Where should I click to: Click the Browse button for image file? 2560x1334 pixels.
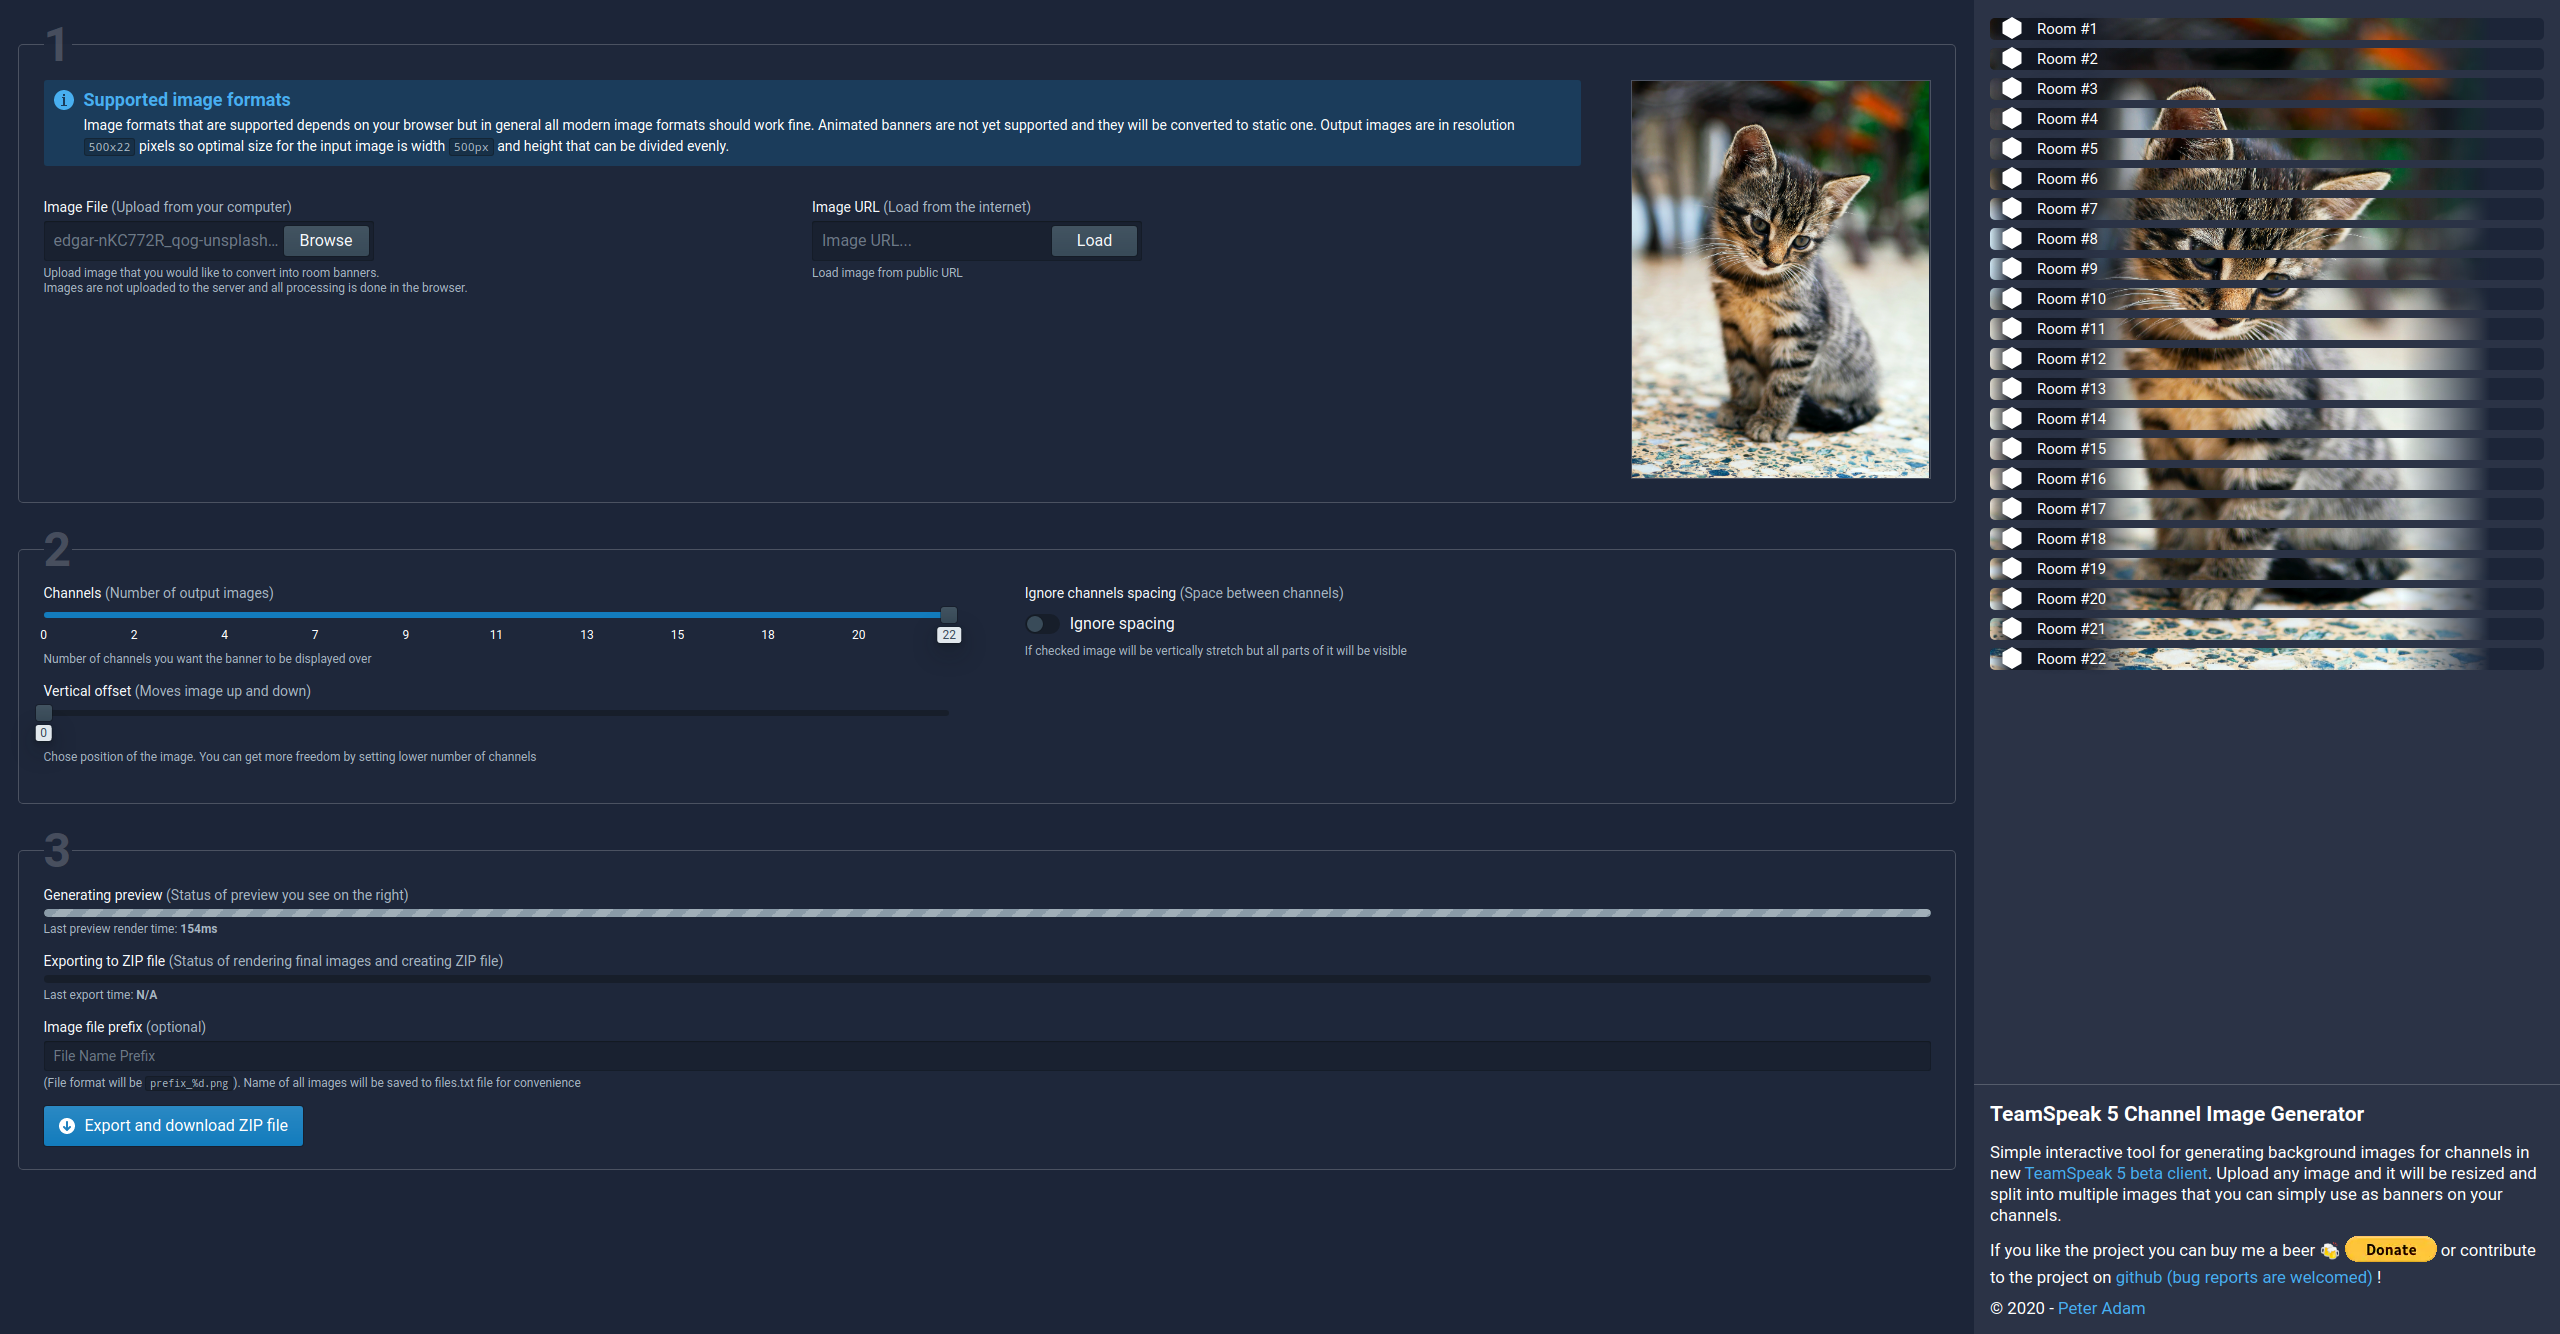pyautogui.click(x=326, y=241)
